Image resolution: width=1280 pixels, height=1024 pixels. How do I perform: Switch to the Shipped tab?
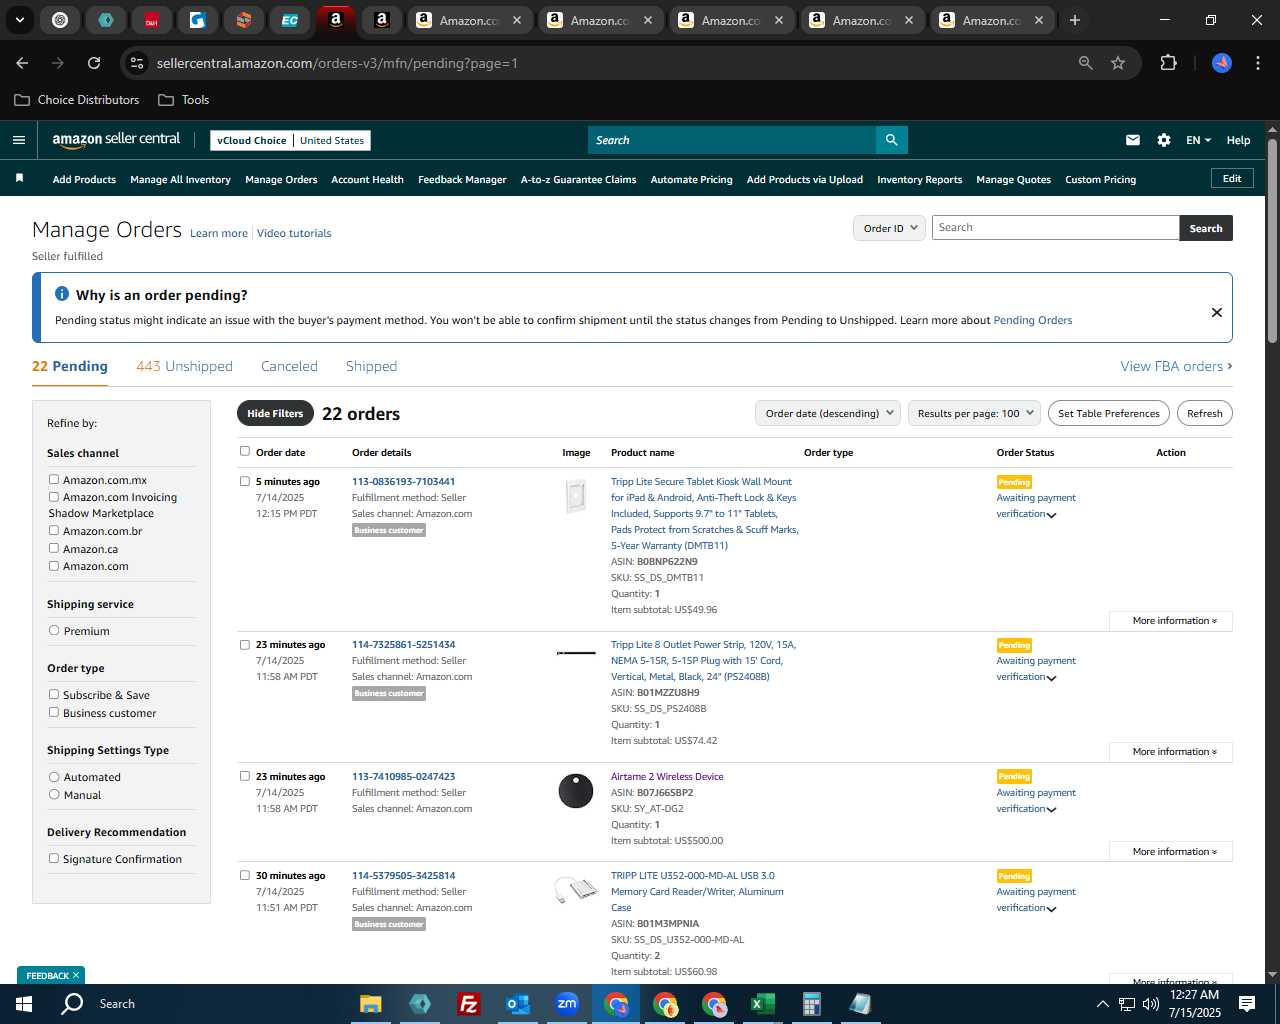tap(371, 366)
